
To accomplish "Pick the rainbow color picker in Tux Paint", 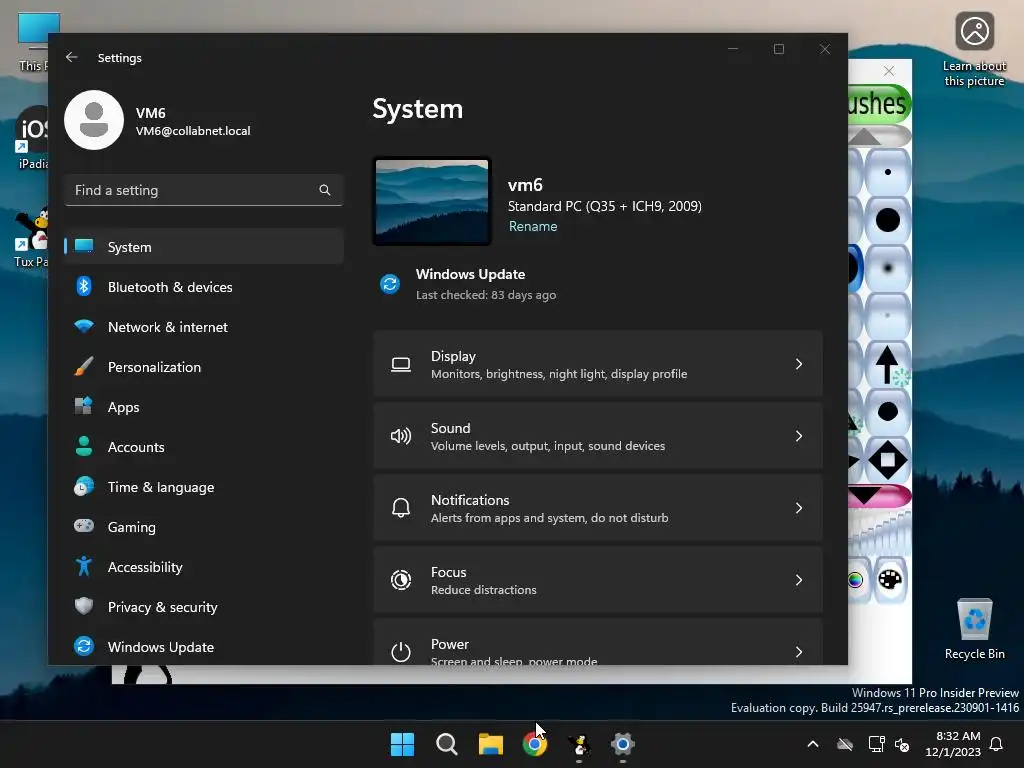I will [856, 580].
